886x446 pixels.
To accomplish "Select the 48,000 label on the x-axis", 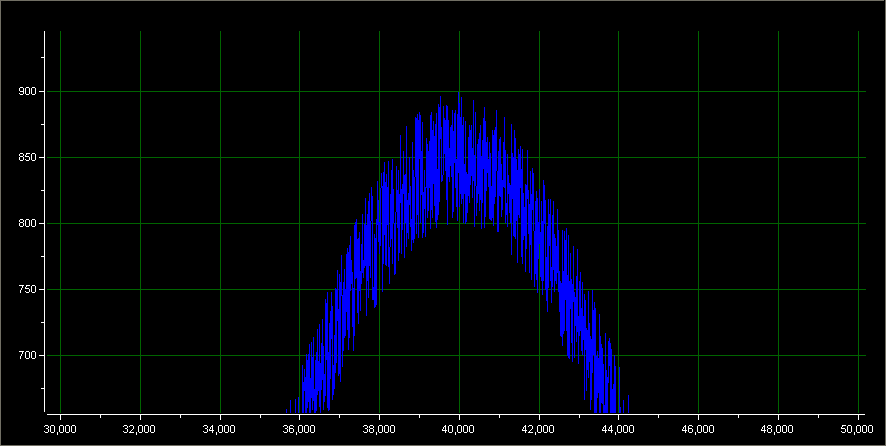I will tap(778, 429).
